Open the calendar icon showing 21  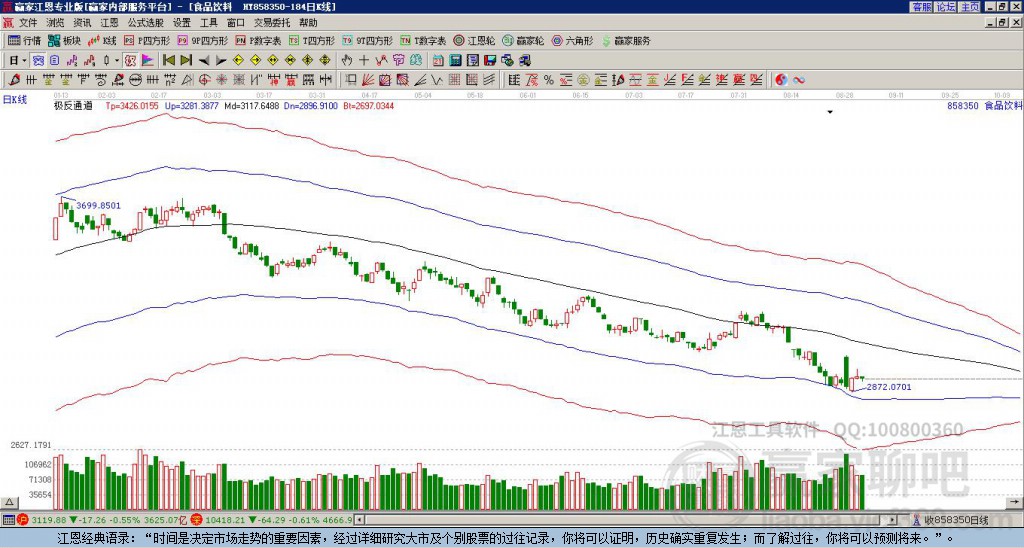click(x=438, y=61)
